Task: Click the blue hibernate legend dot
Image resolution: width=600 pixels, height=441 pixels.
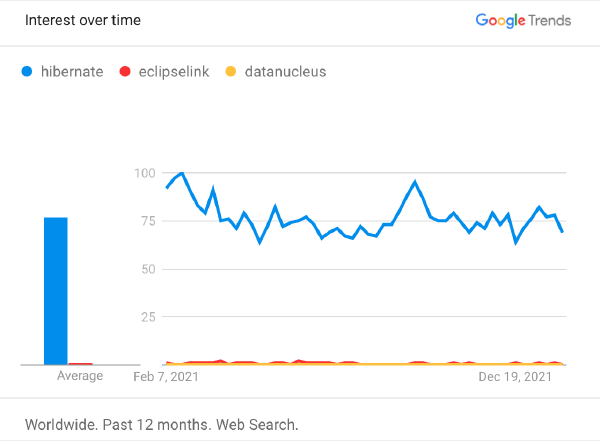Action: [27, 71]
